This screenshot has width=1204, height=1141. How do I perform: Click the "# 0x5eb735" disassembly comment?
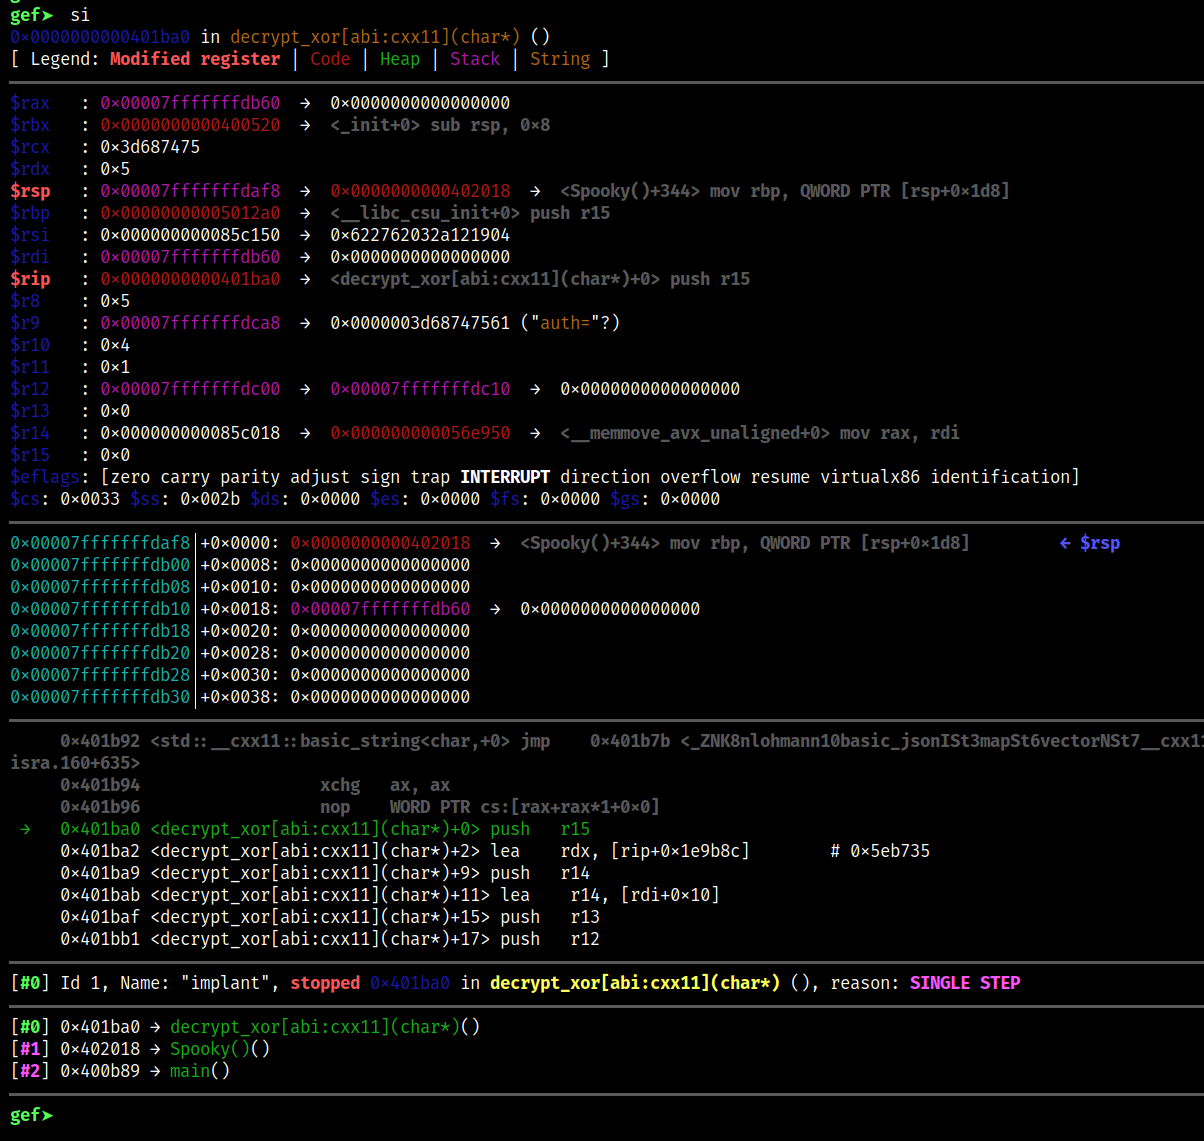tap(880, 851)
